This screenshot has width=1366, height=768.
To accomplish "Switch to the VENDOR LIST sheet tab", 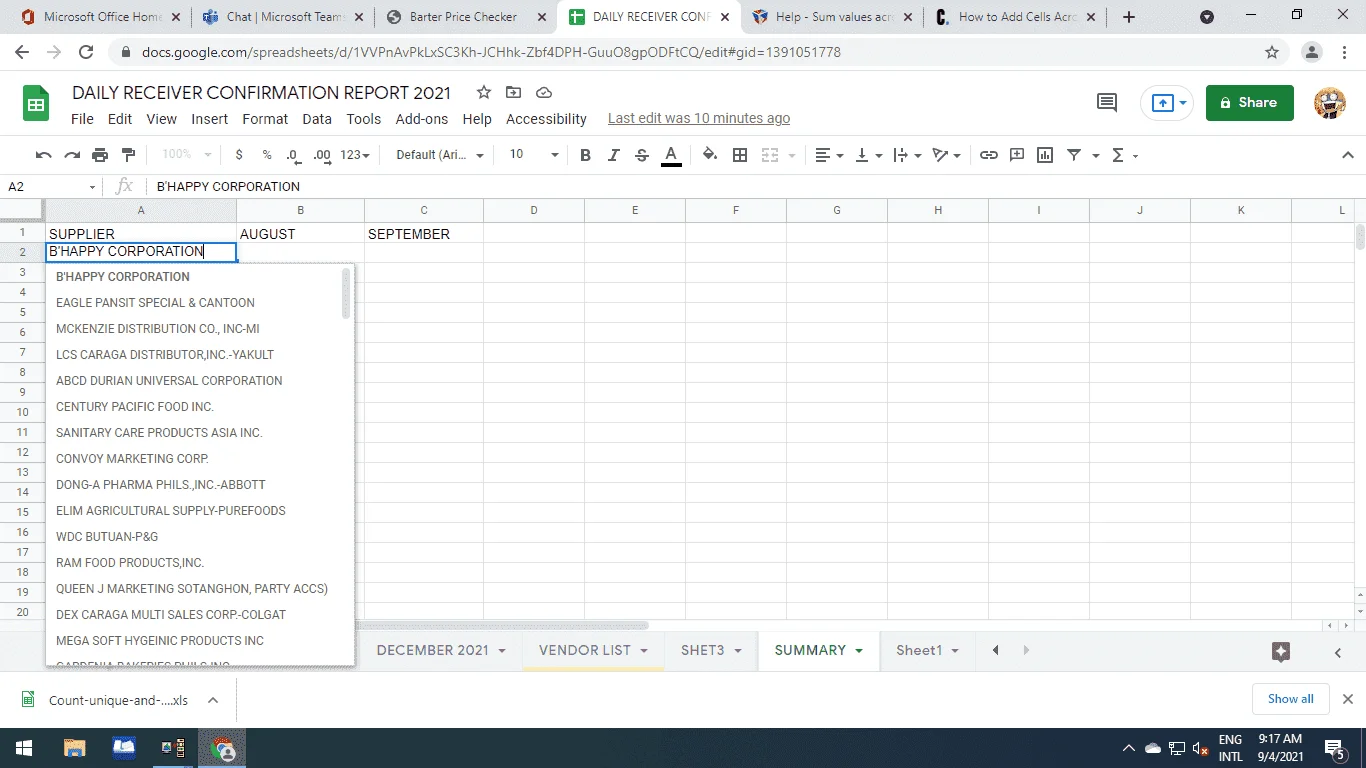I will pos(585,650).
